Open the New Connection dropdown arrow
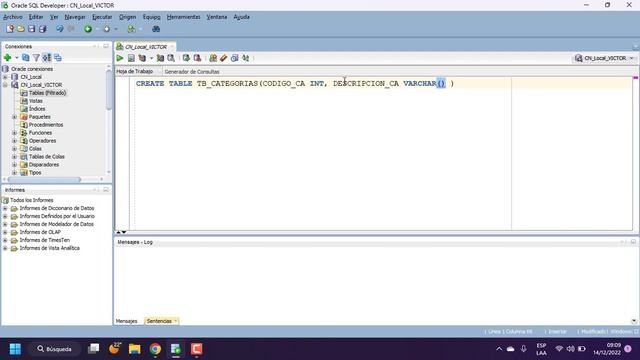640x360 pixels. click(x=17, y=58)
